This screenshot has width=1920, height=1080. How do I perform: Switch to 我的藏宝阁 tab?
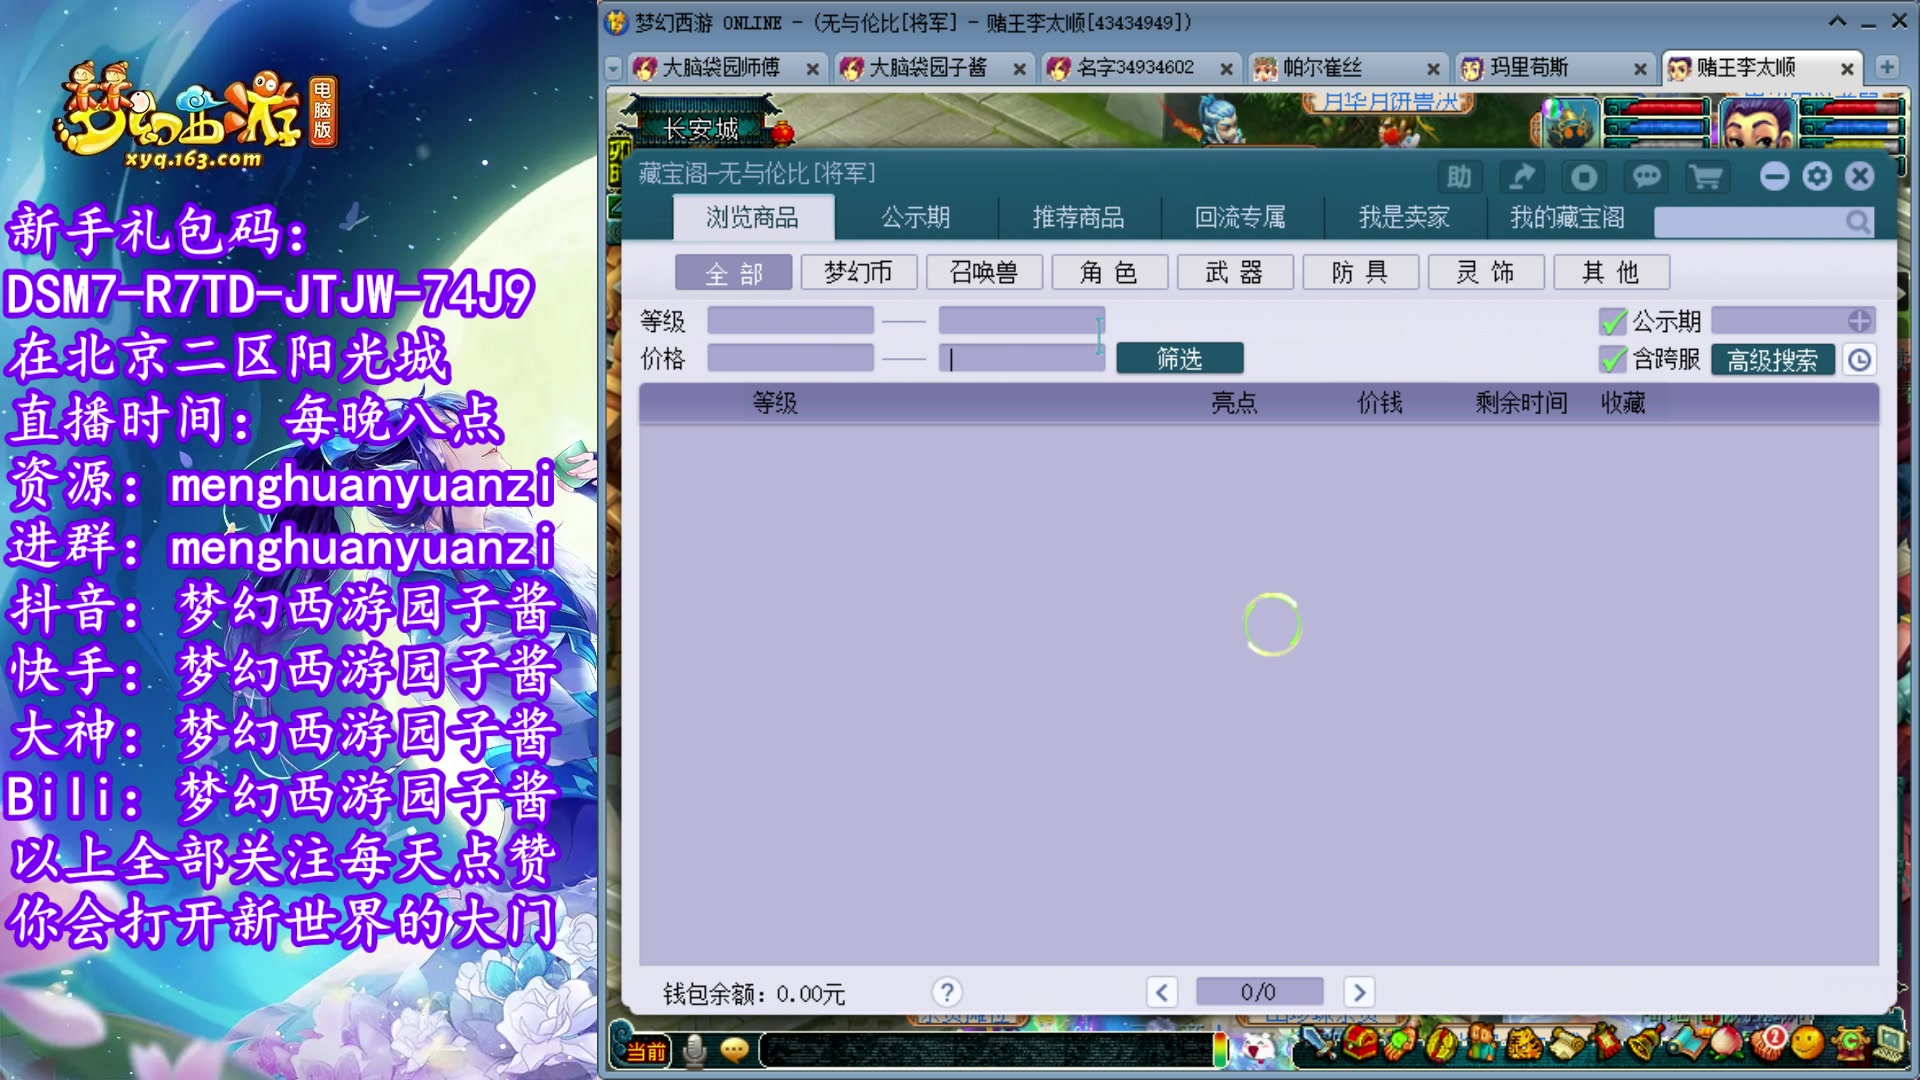(1567, 217)
